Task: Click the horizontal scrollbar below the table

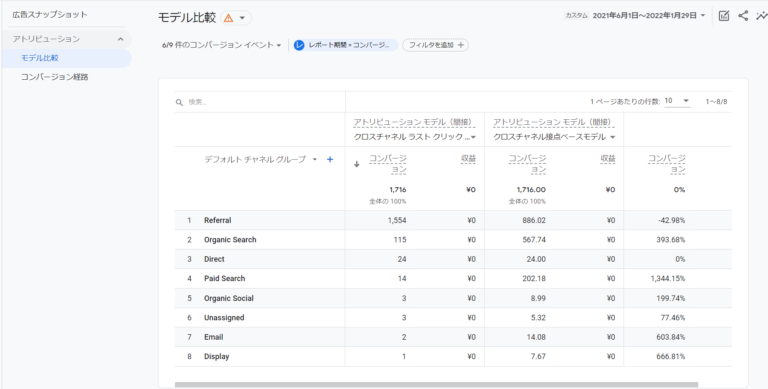Action: [436, 385]
